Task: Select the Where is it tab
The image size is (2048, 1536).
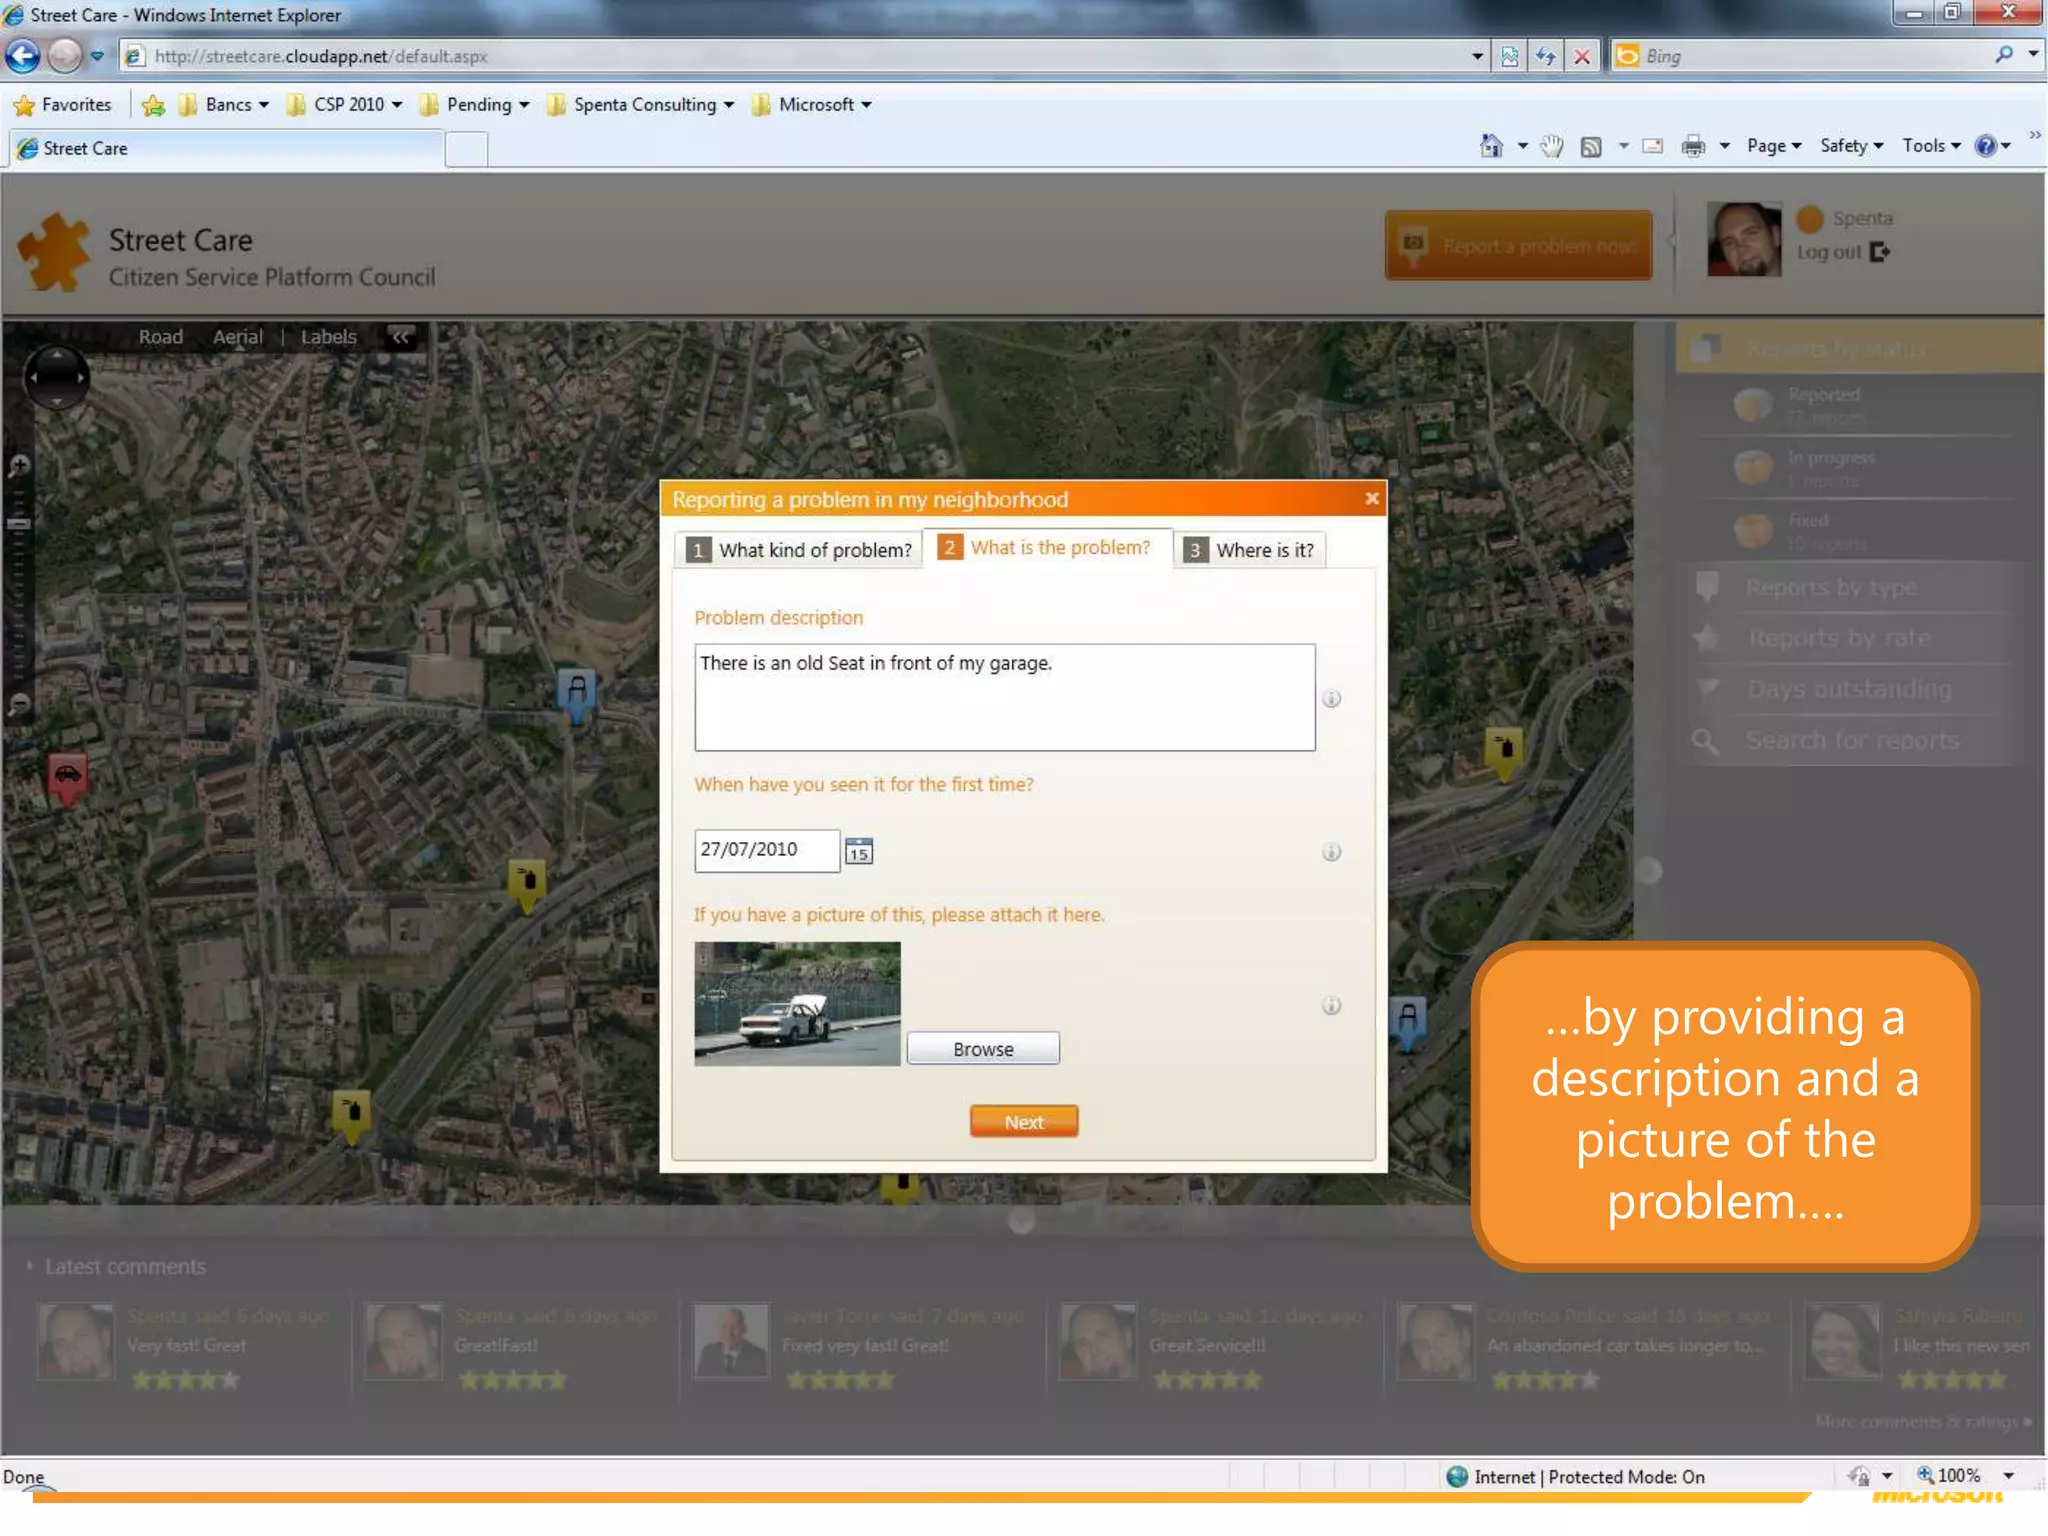Action: 1250,550
